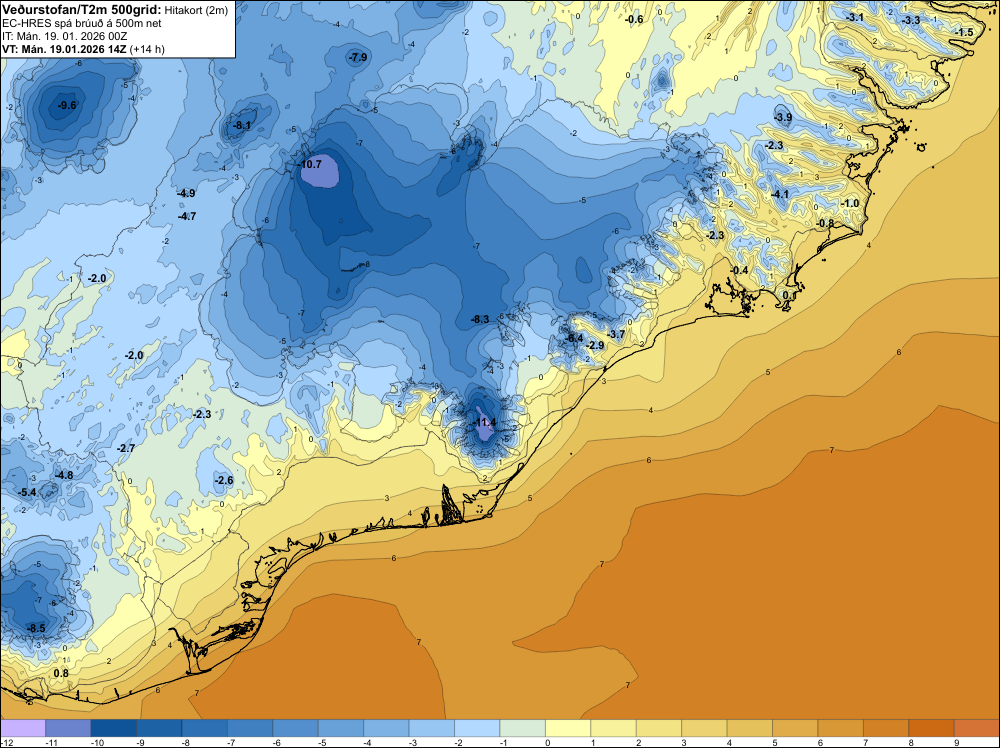Pick the pale yellow 0 to 1 legend swatch
This screenshot has height=748, width=1000.
568,728
